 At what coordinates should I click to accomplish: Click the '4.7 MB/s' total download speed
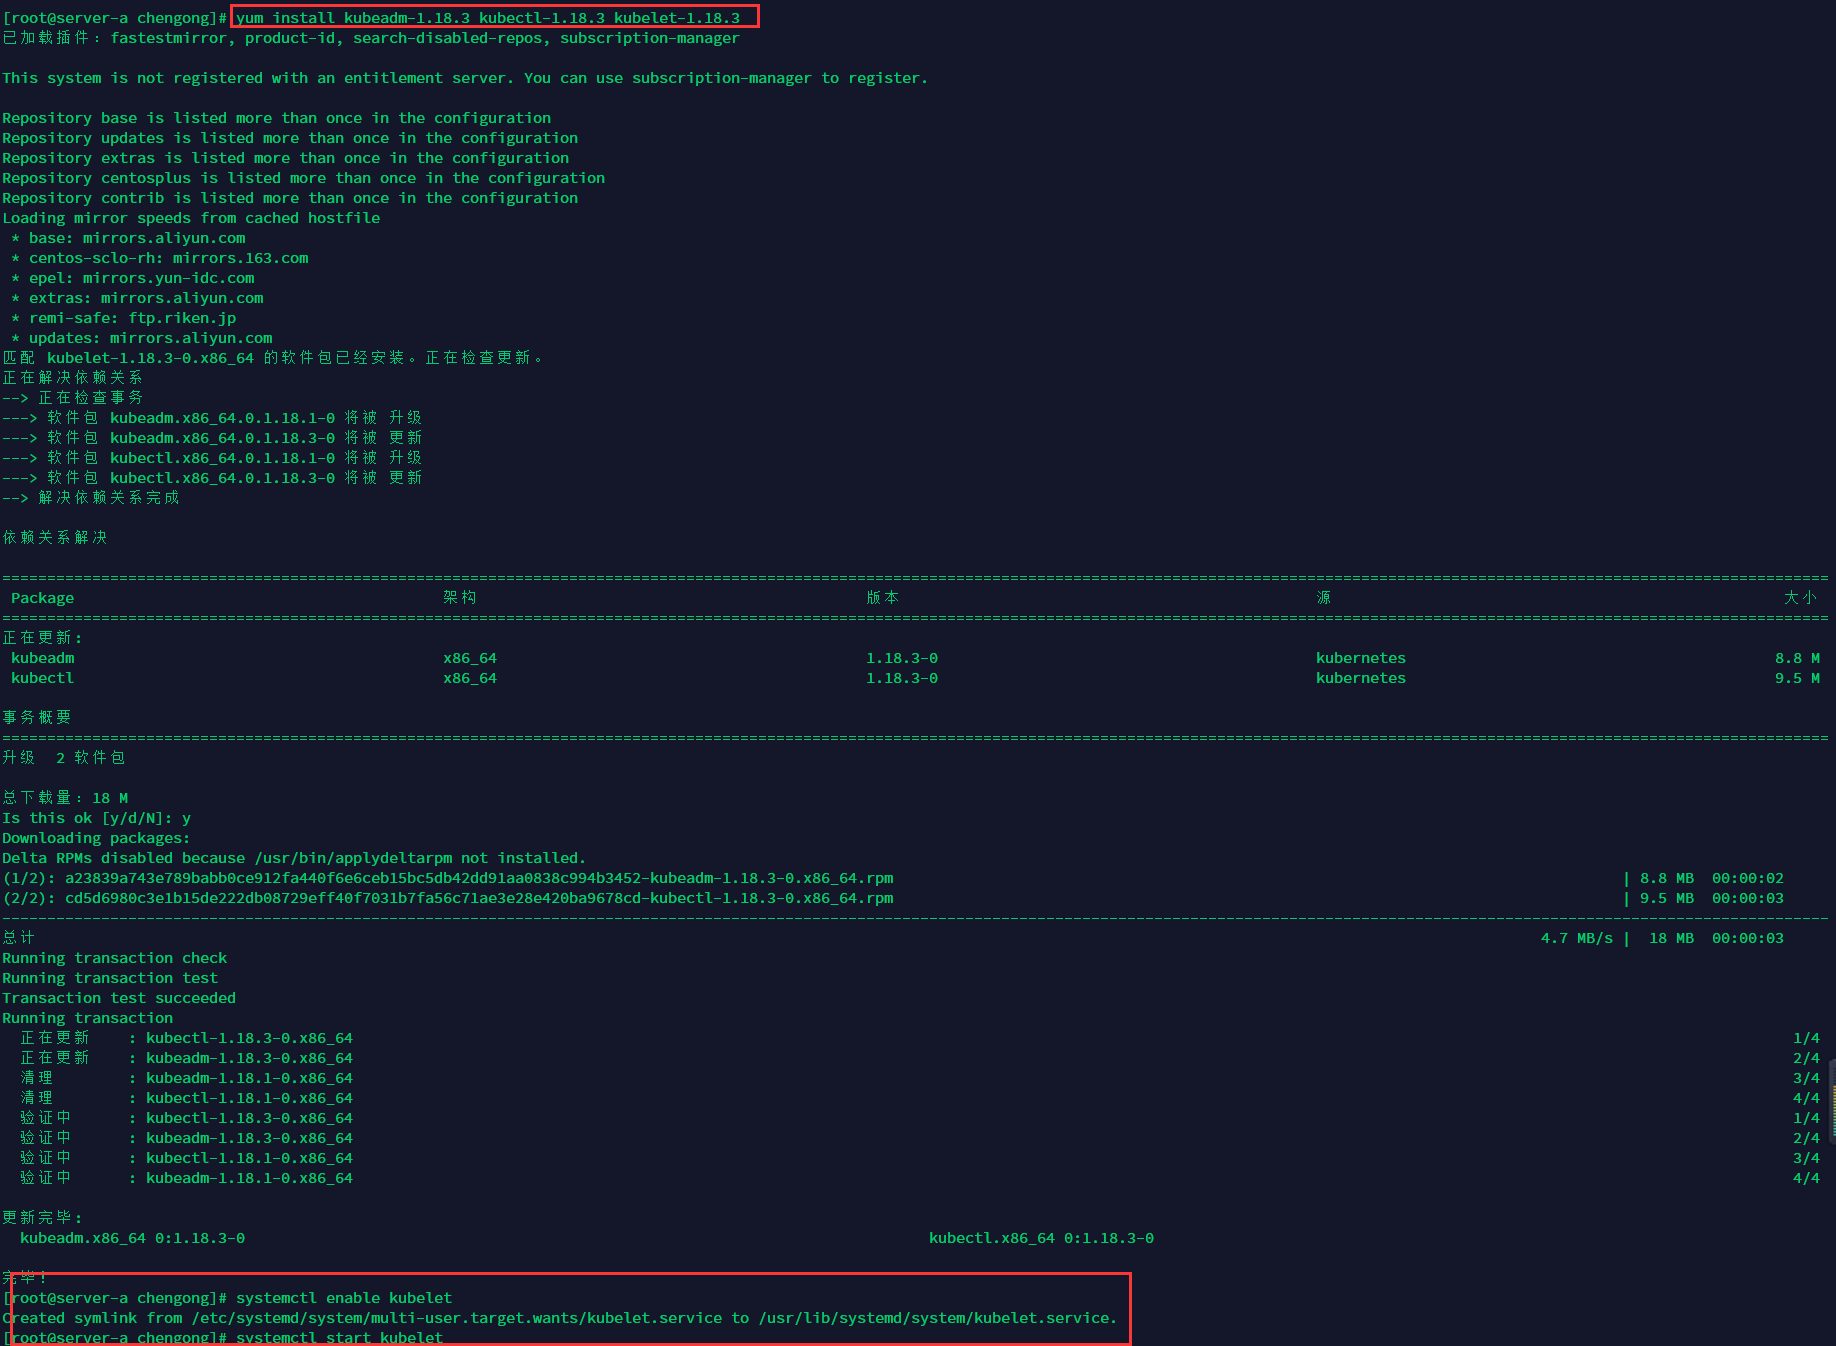coord(1576,938)
